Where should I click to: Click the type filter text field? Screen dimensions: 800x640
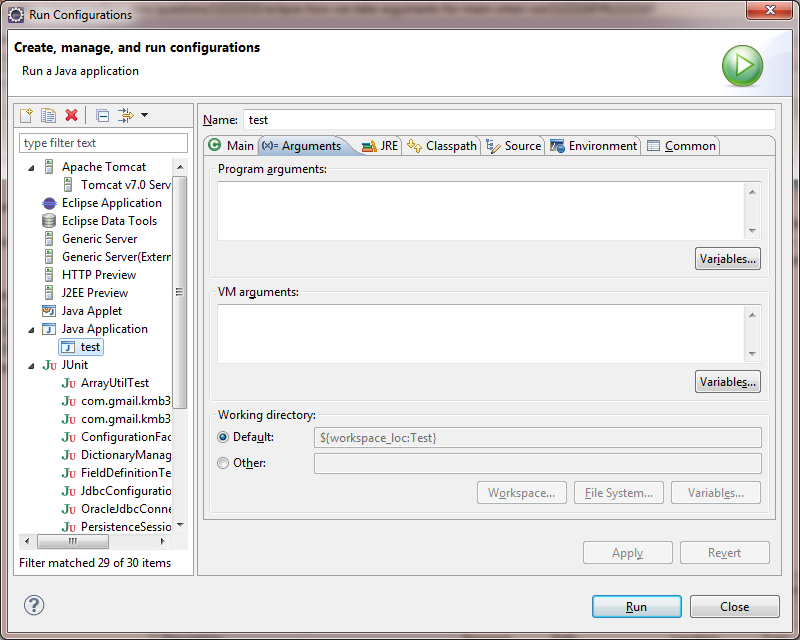pos(104,143)
